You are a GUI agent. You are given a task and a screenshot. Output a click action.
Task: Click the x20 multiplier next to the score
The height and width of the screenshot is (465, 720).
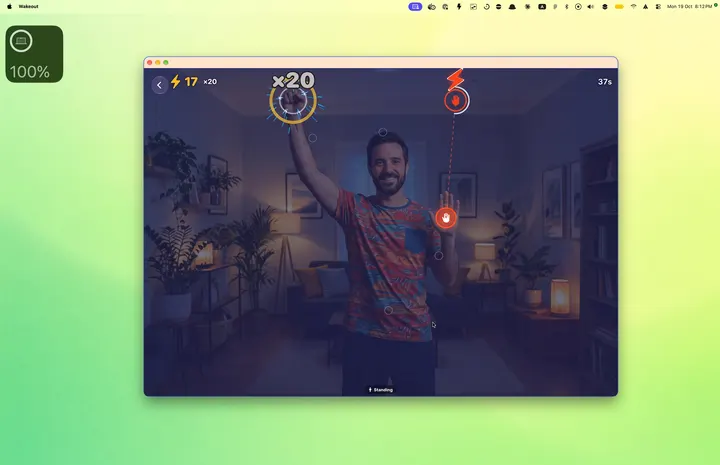[x=210, y=82]
